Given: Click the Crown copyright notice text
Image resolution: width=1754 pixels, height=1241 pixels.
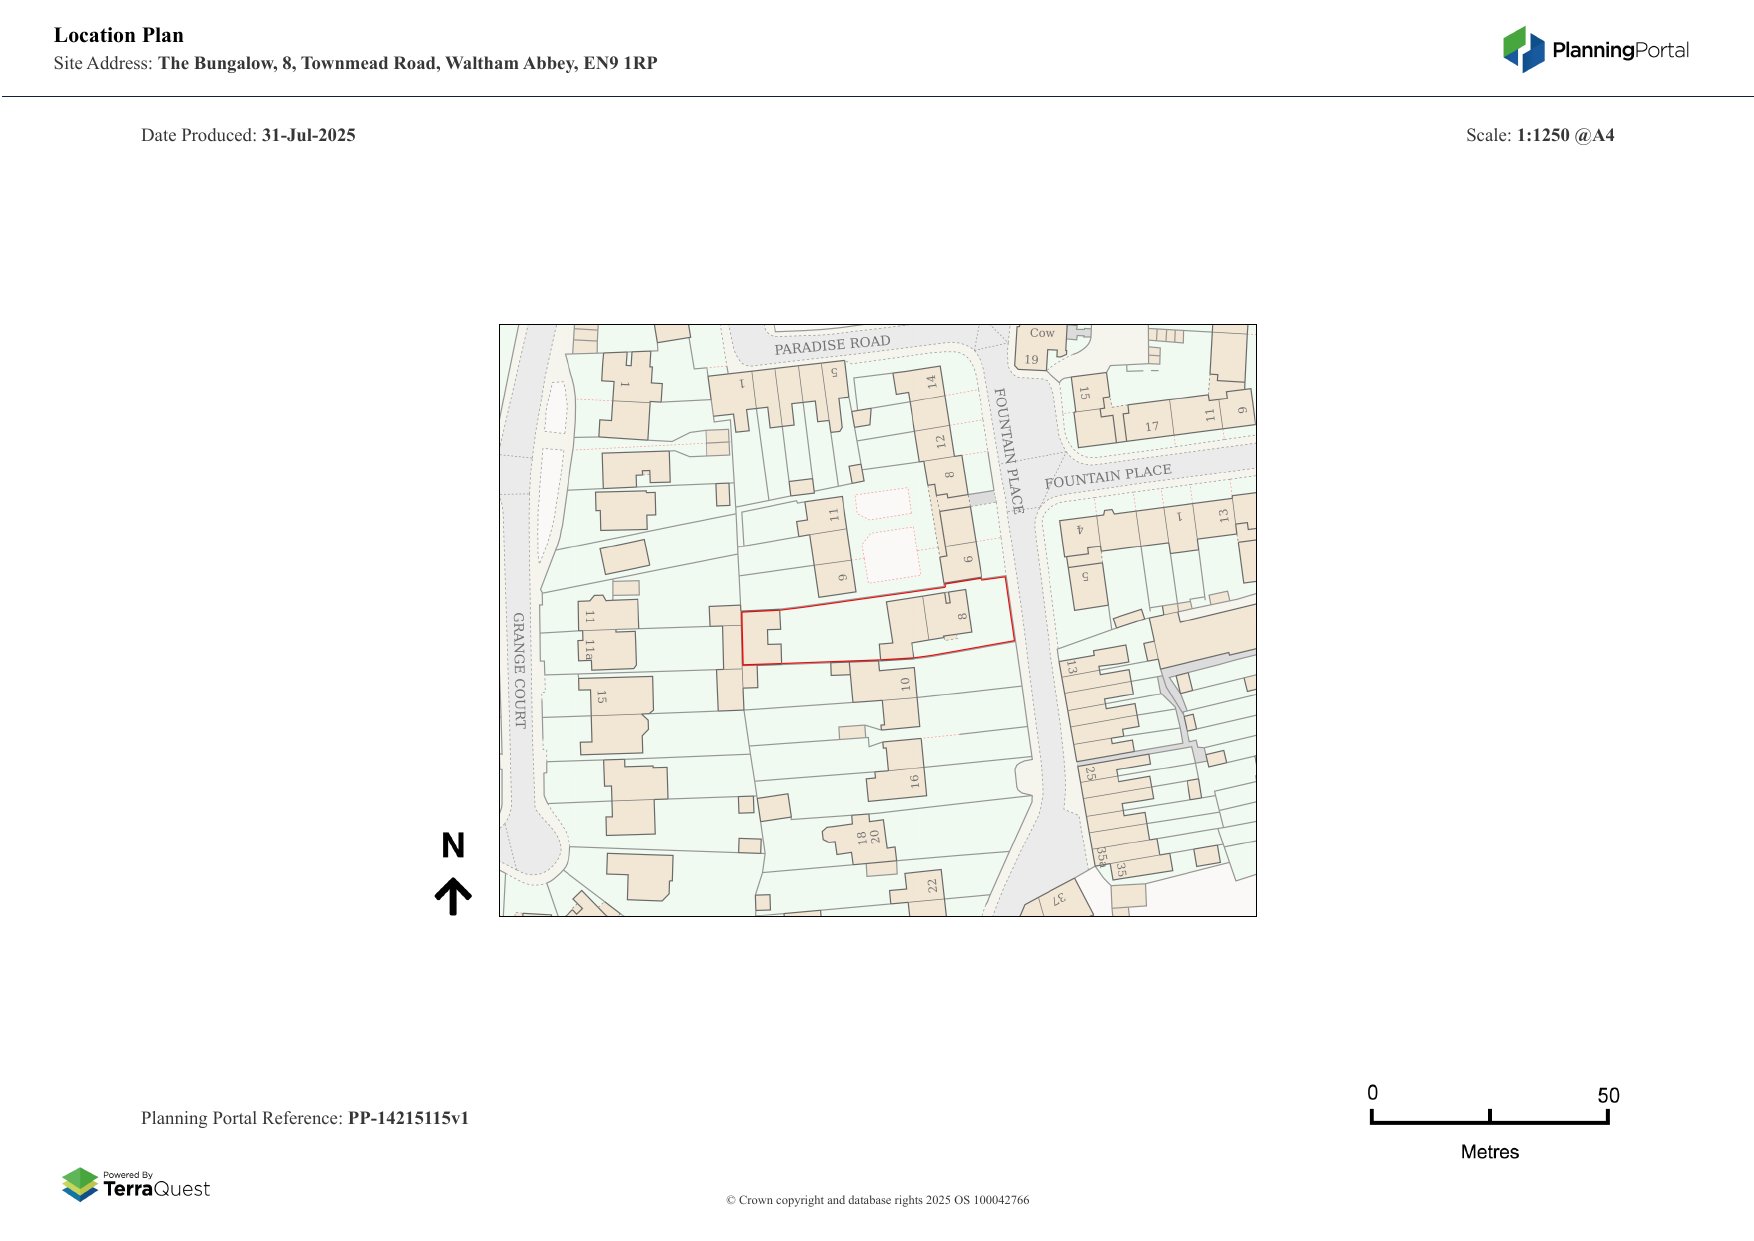Looking at the screenshot, I should pyautogui.click(x=877, y=1200).
